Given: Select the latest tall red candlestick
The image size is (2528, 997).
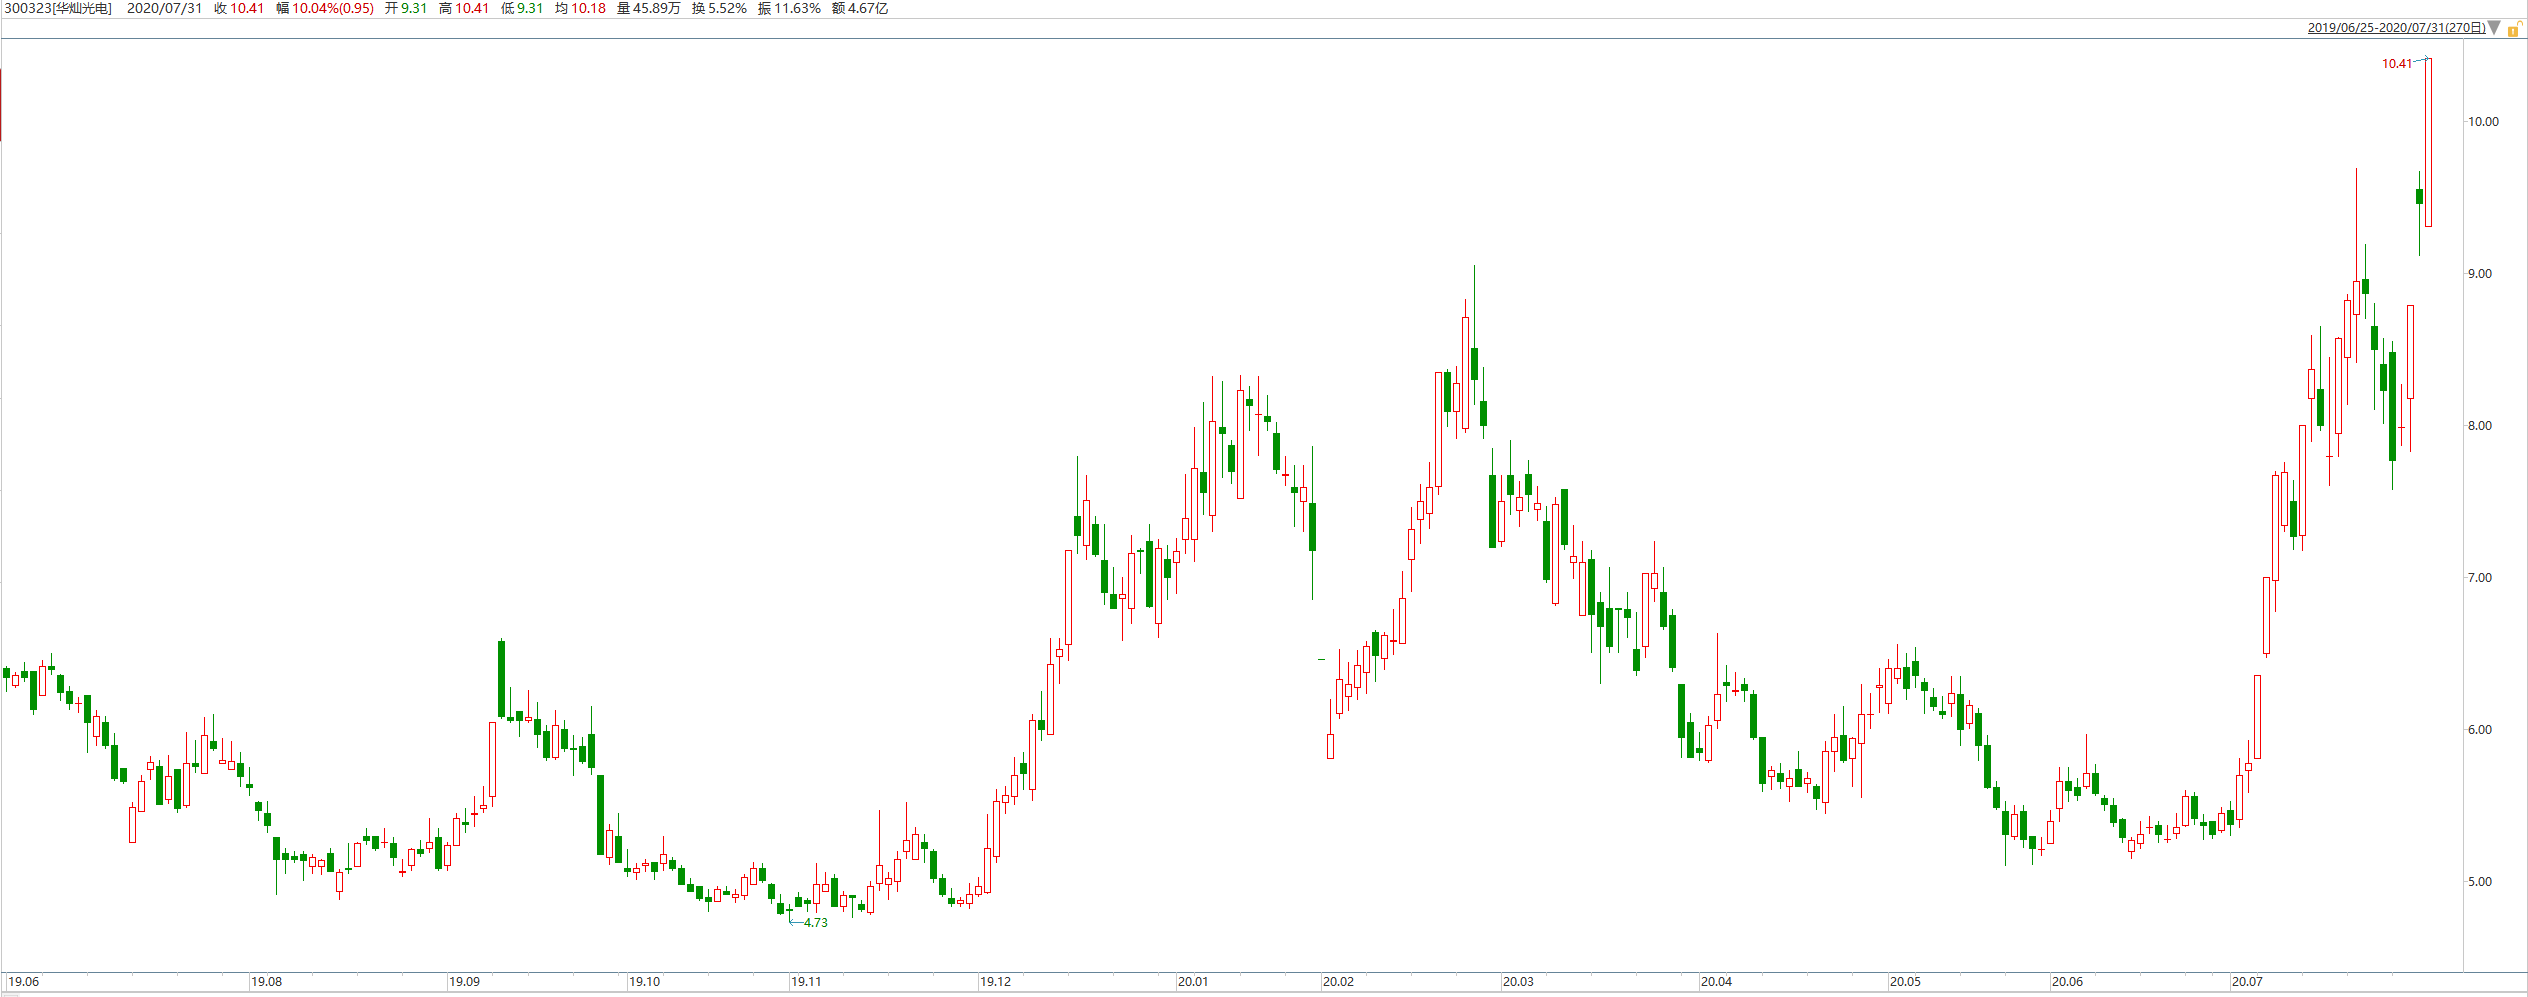Looking at the screenshot, I should (x=2428, y=142).
